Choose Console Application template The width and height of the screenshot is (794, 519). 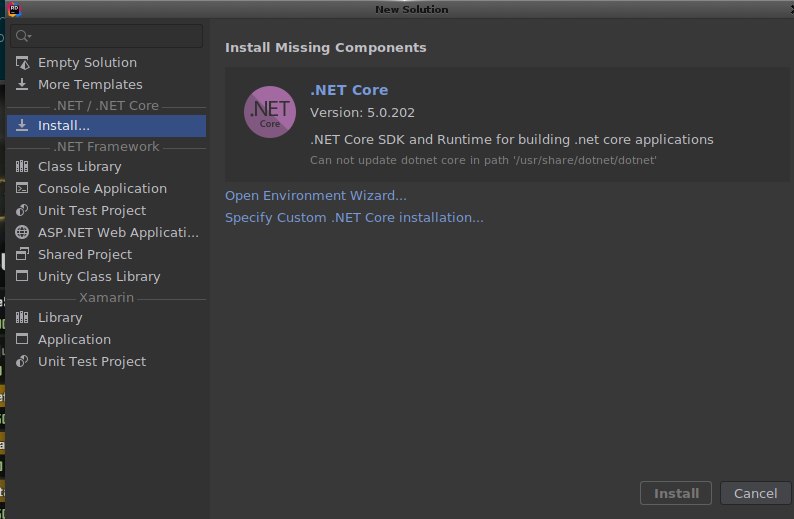coord(106,188)
